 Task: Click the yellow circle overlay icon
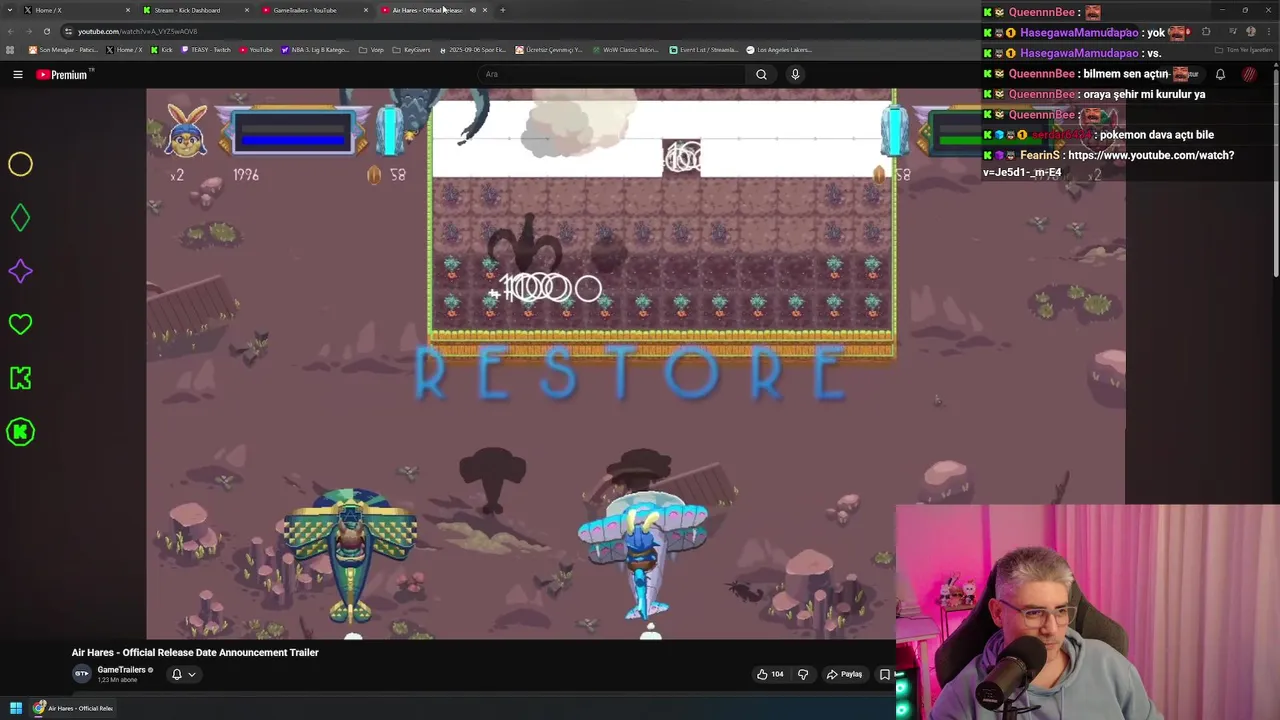[x=20, y=164]
